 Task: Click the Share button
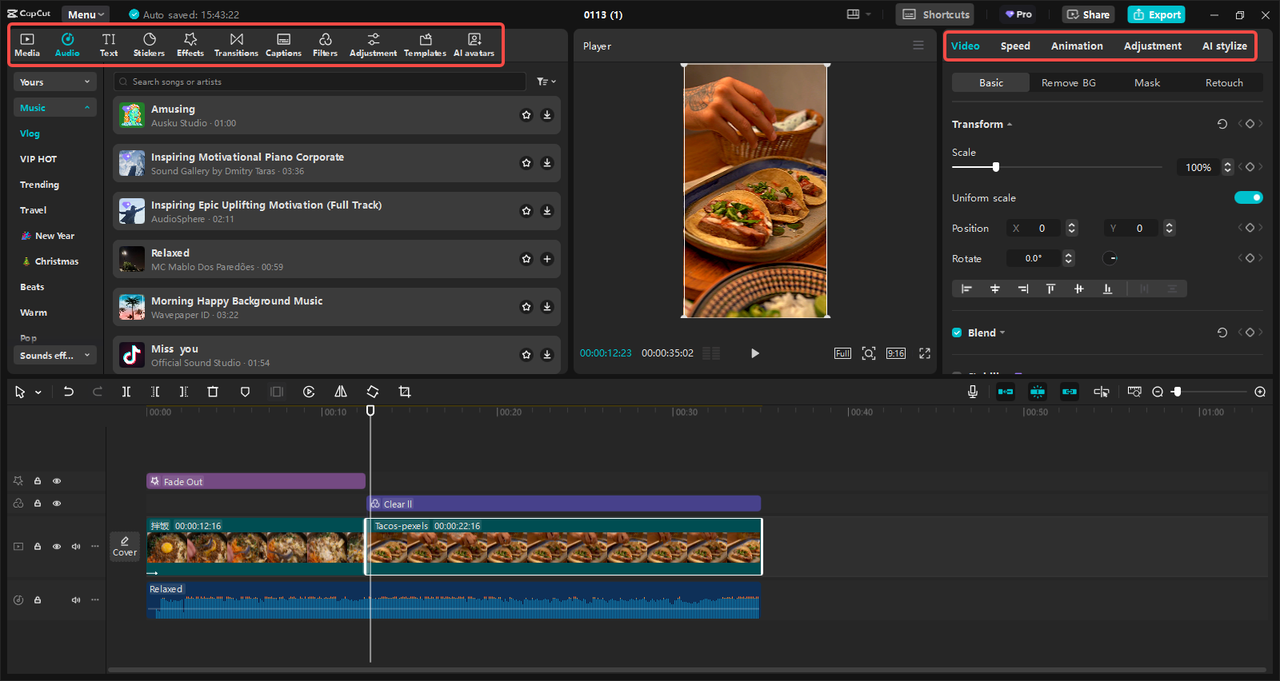click(x=1088, y=15)
